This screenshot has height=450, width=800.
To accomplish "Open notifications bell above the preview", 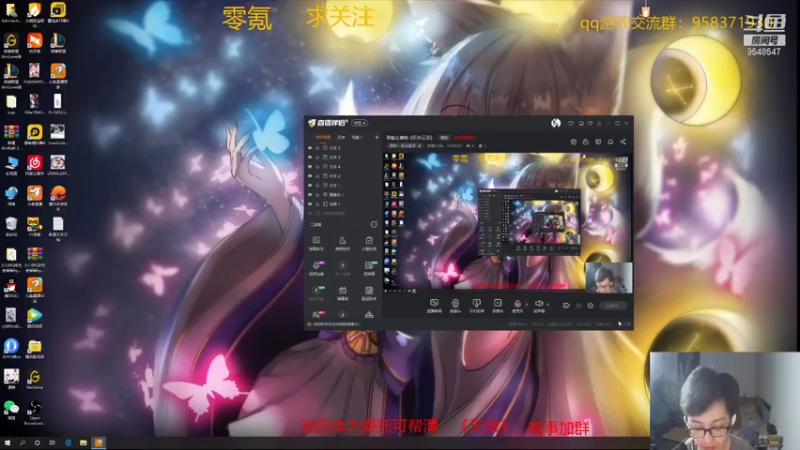I will (610, 142).
